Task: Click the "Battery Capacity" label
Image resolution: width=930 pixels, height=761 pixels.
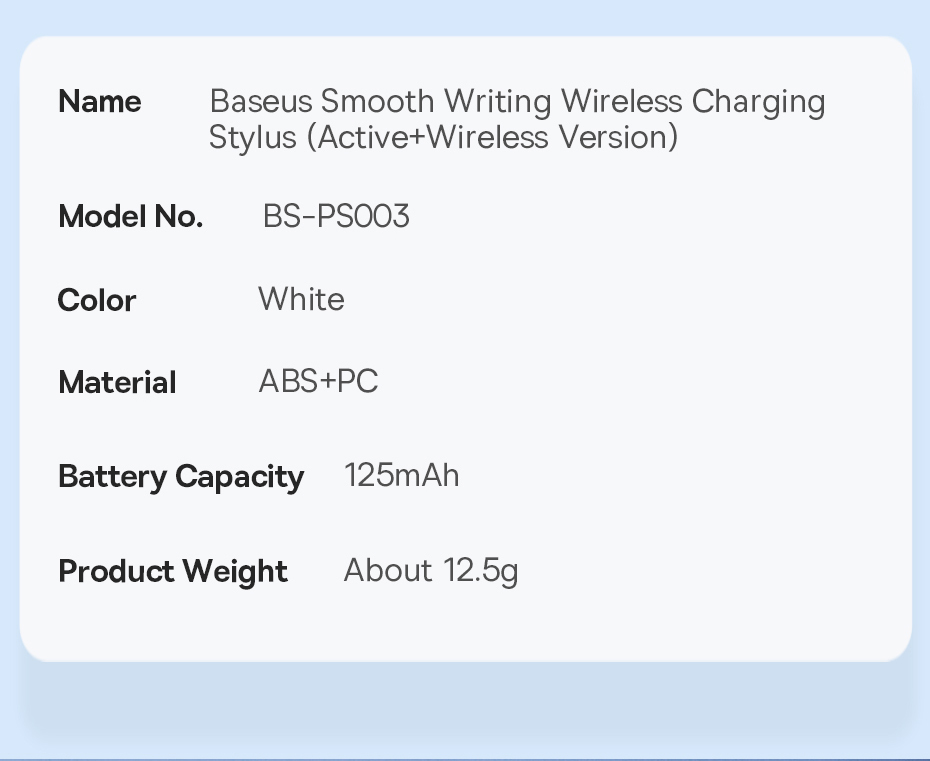Action: point(180,476)
